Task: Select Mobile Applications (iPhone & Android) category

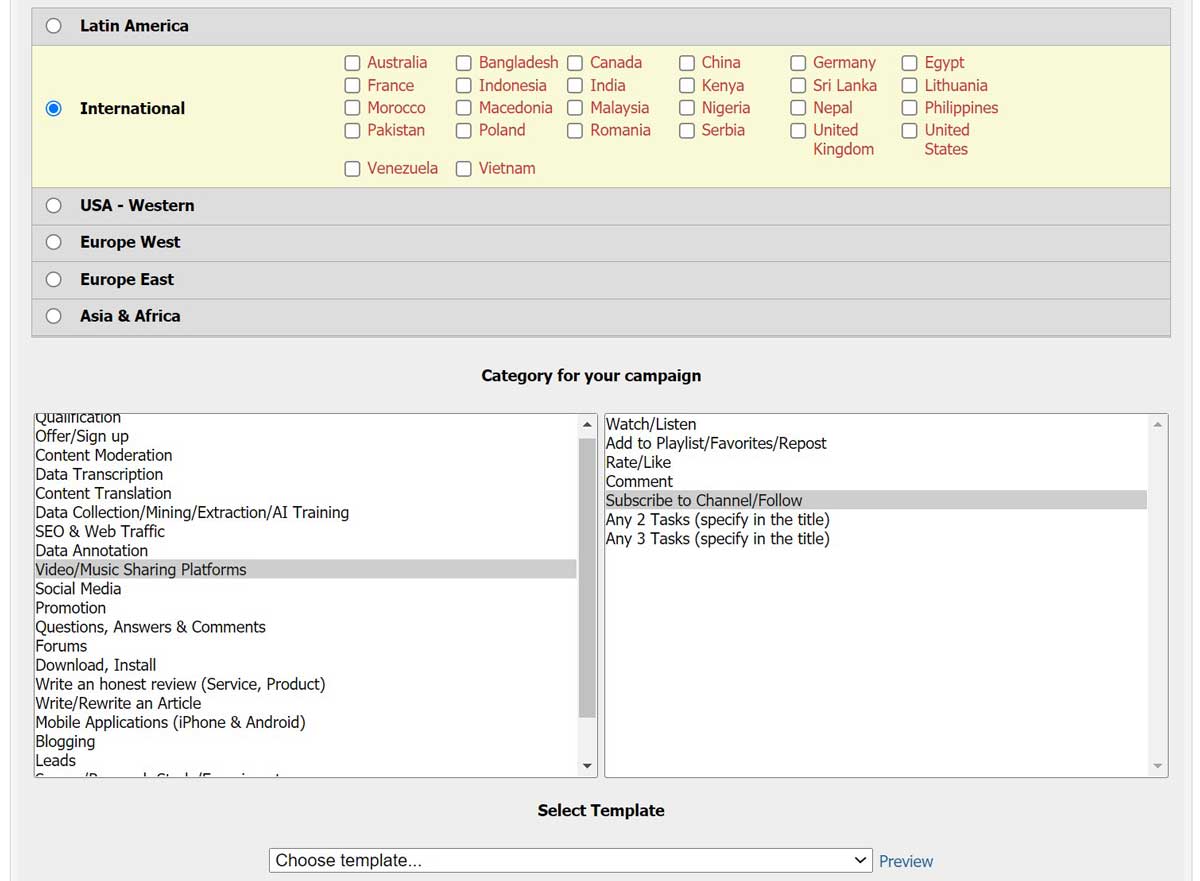Action: pos(170,723)
